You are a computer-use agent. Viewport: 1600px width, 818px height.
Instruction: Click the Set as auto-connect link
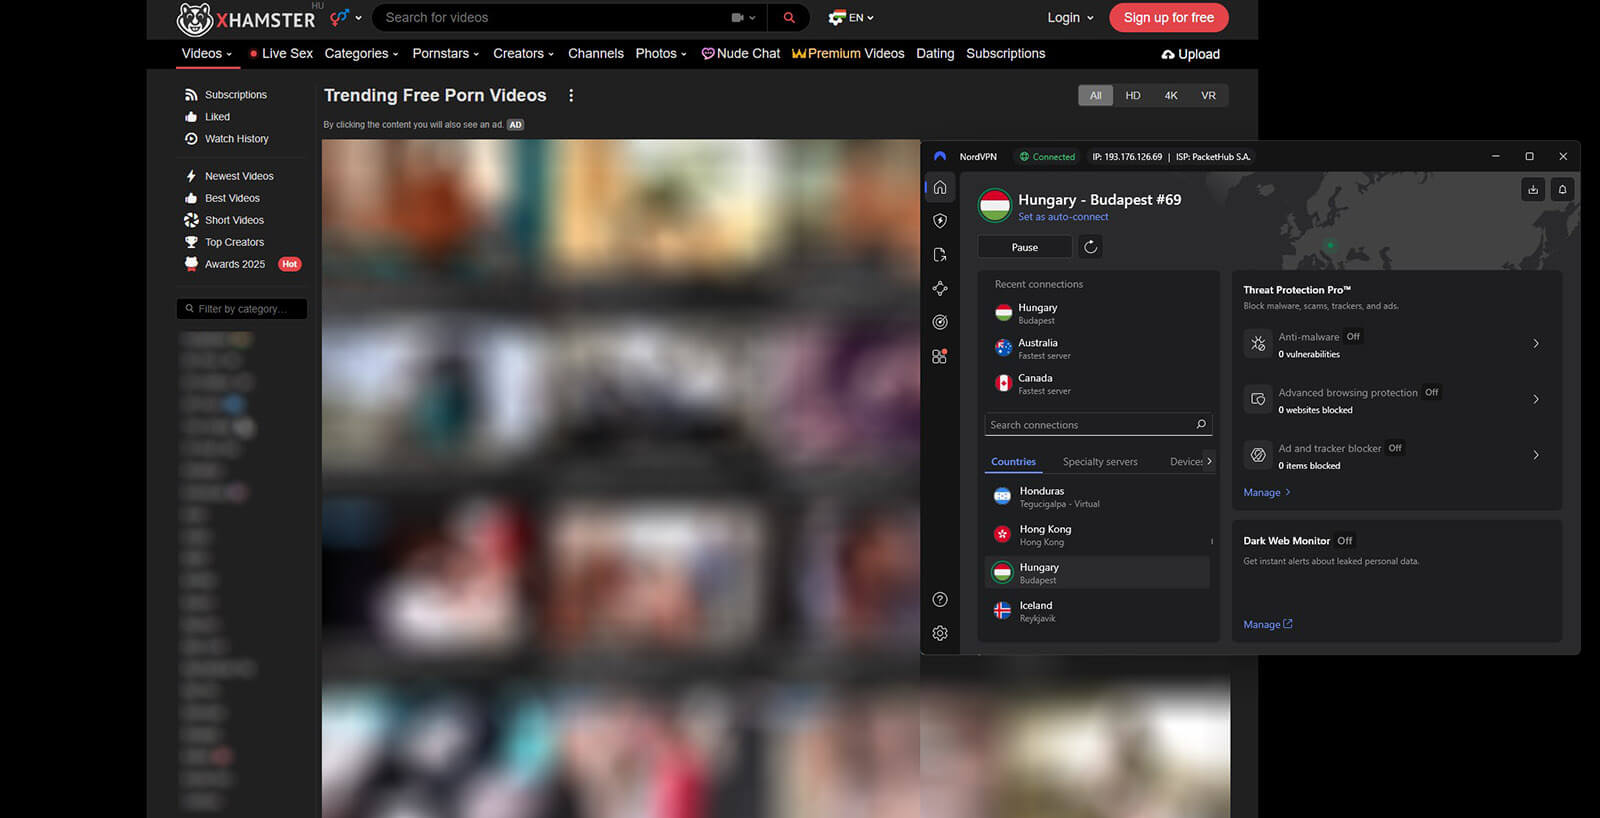(1063, 217)
